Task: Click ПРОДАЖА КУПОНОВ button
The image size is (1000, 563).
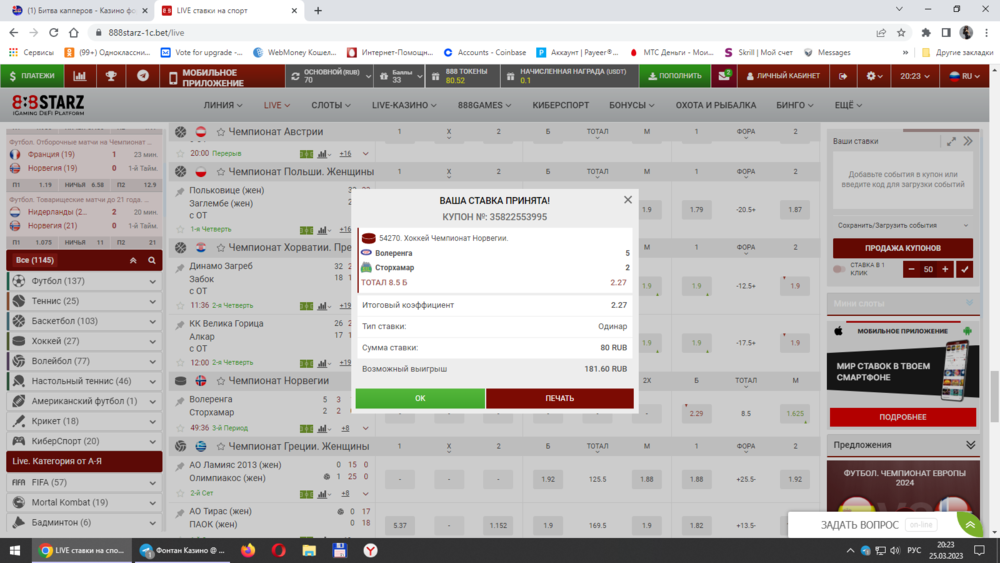Action: [902, 248]
